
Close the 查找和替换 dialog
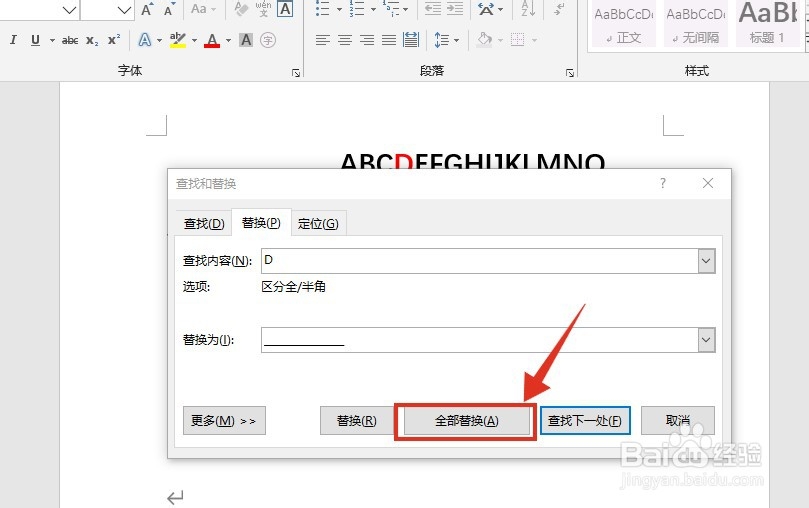(x=708, y=183)
